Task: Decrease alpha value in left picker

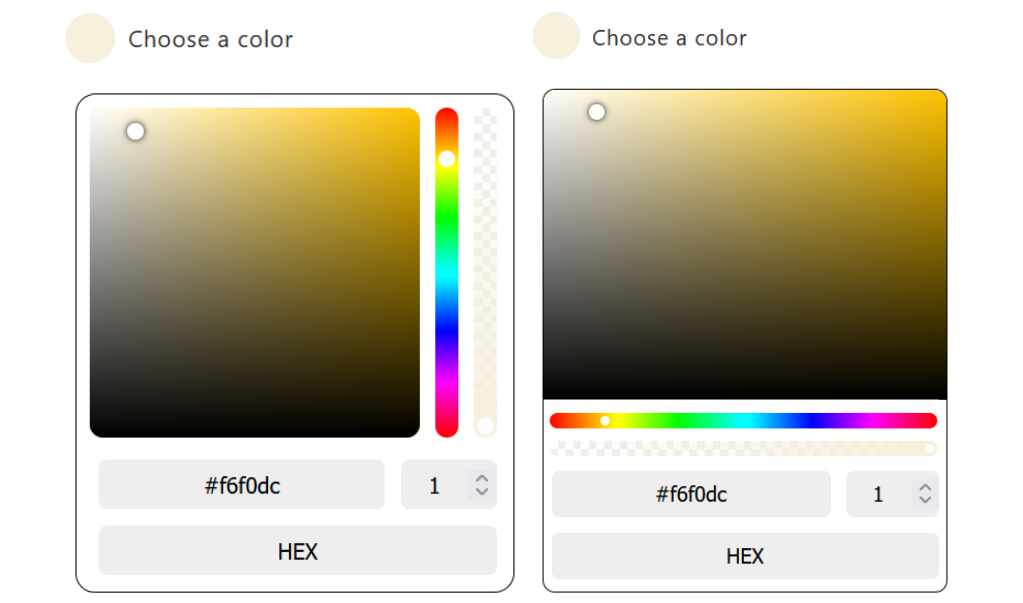Action: pyautogui.click(x=482, y=491)
